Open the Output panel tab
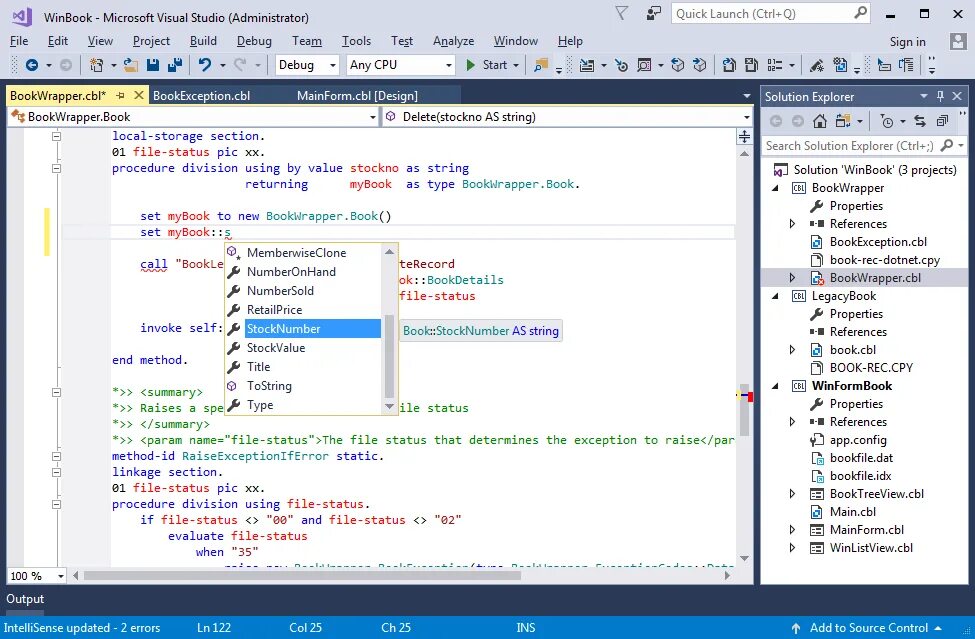 point(25,599)
